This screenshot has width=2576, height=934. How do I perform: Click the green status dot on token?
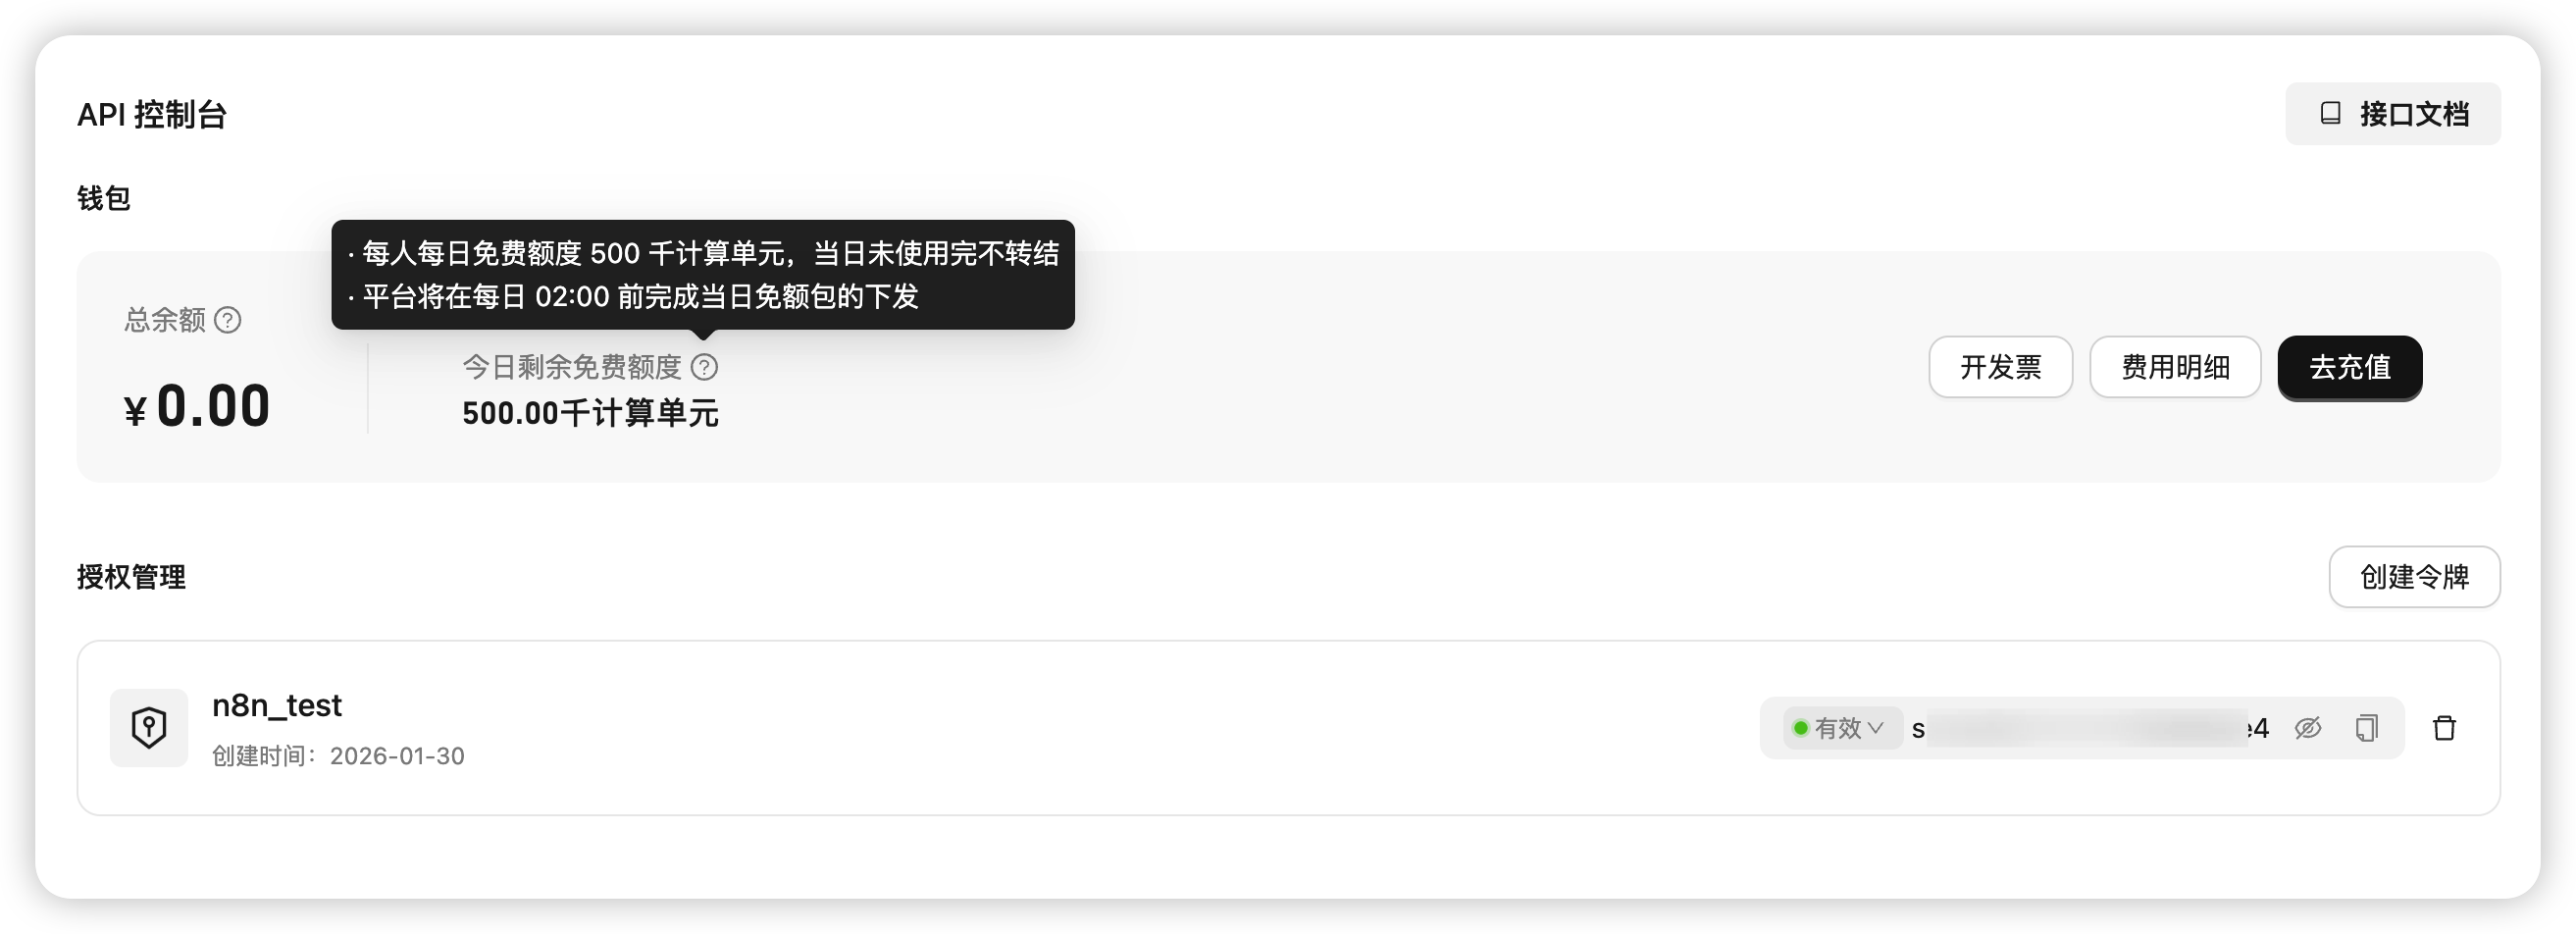tap(1801, 728)
